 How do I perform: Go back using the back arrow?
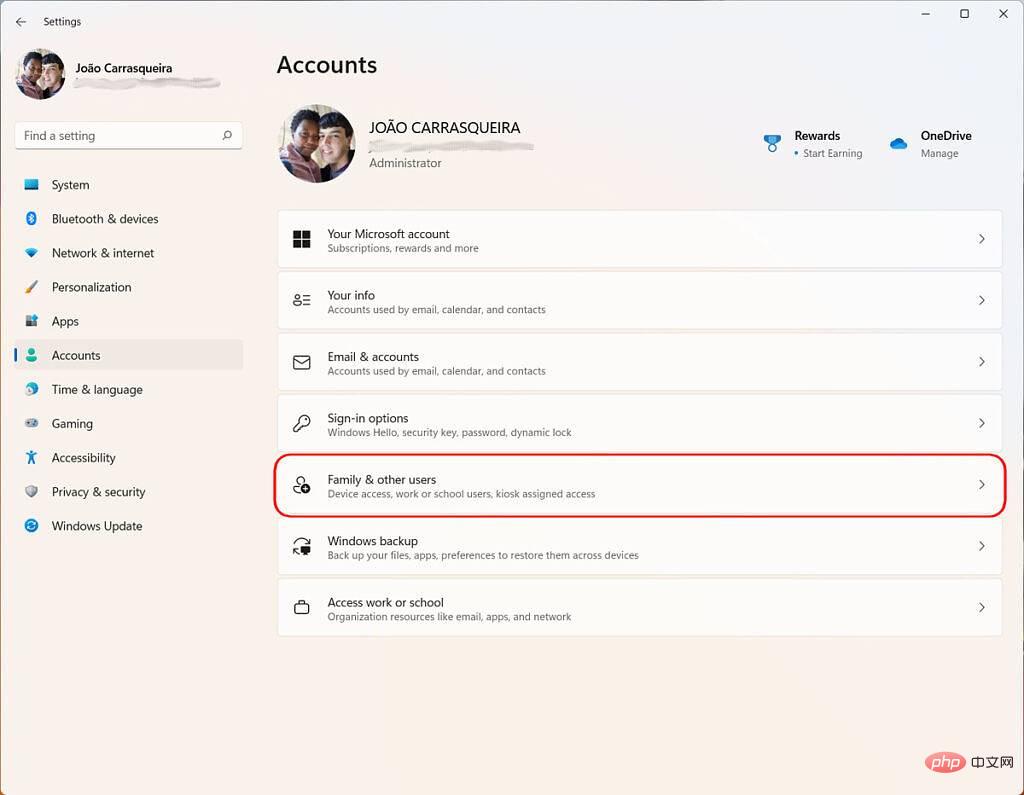(x=21, y=21)
